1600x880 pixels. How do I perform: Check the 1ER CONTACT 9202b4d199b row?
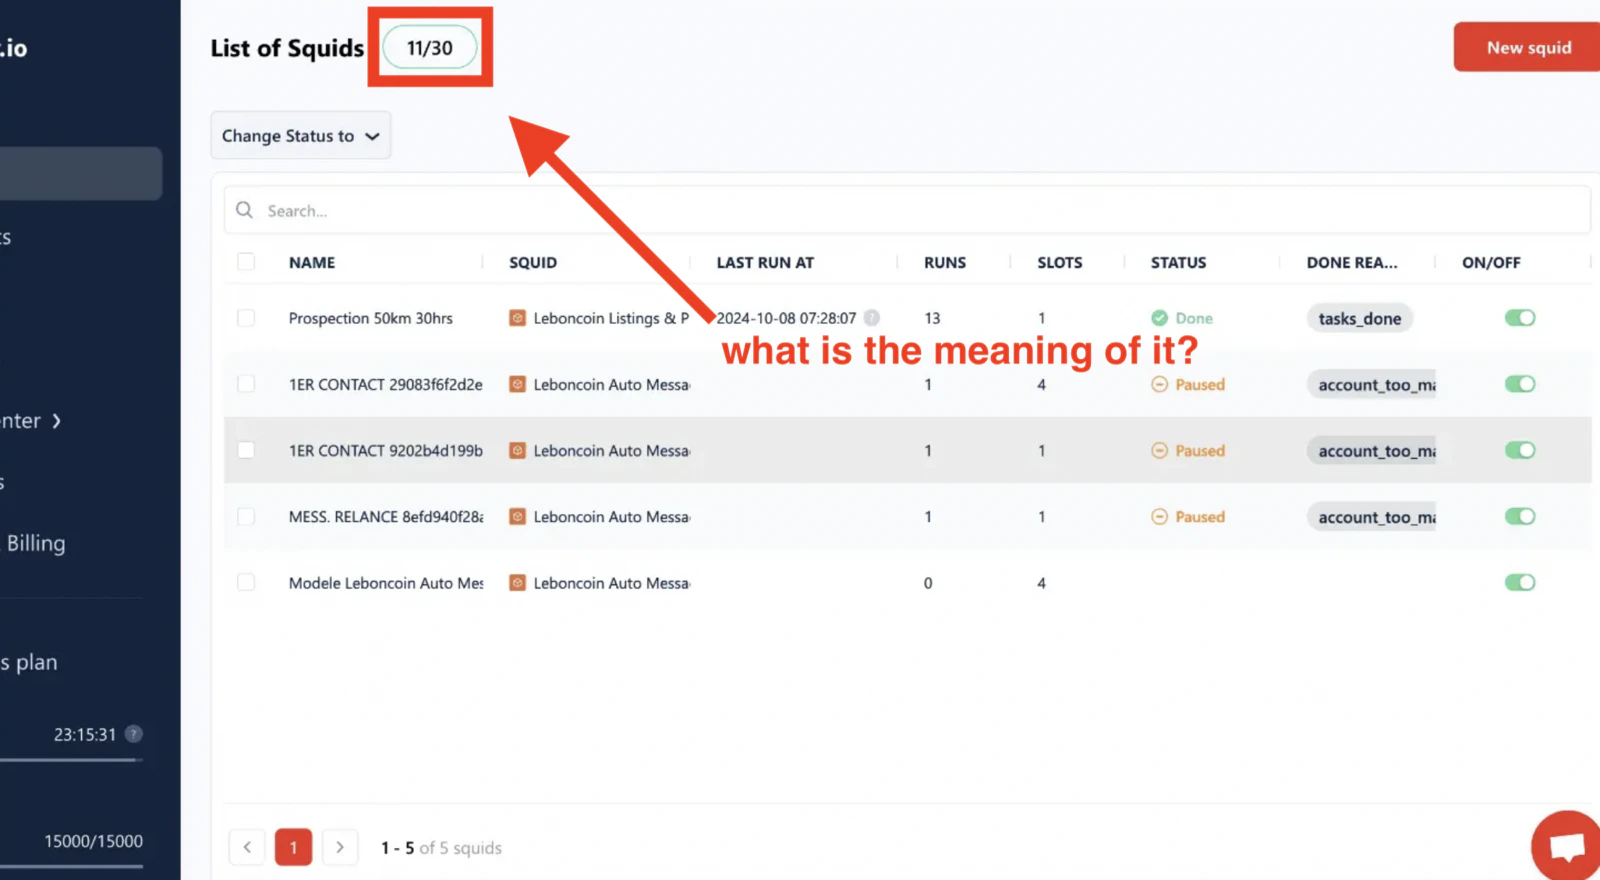pyautogui.click(x=246, y=450)
